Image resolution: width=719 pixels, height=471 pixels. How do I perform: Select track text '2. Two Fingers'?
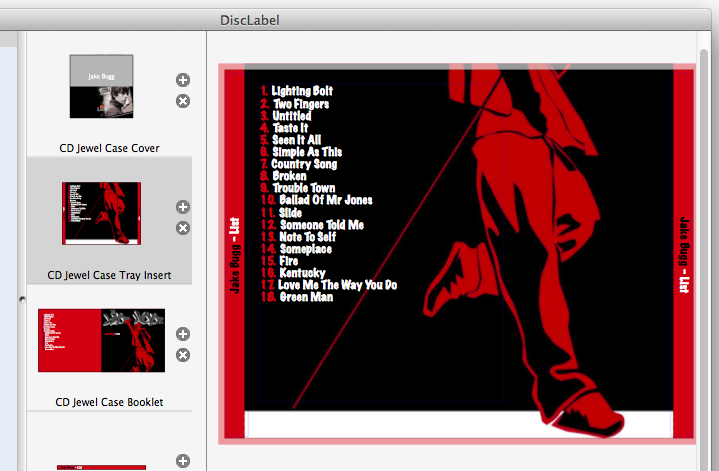[294, 104]
